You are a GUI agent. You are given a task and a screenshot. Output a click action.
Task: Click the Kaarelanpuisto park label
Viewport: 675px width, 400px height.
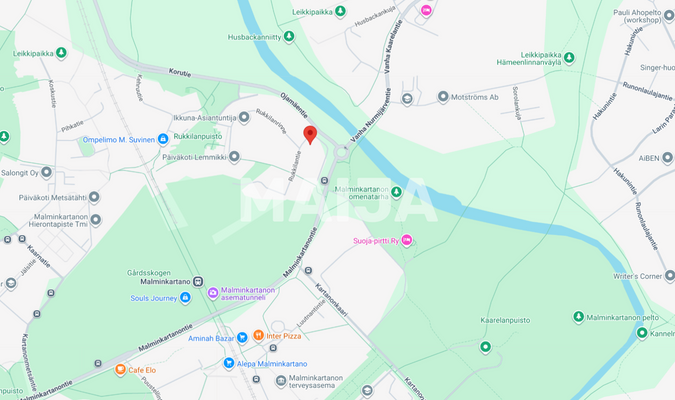[505, 320]
